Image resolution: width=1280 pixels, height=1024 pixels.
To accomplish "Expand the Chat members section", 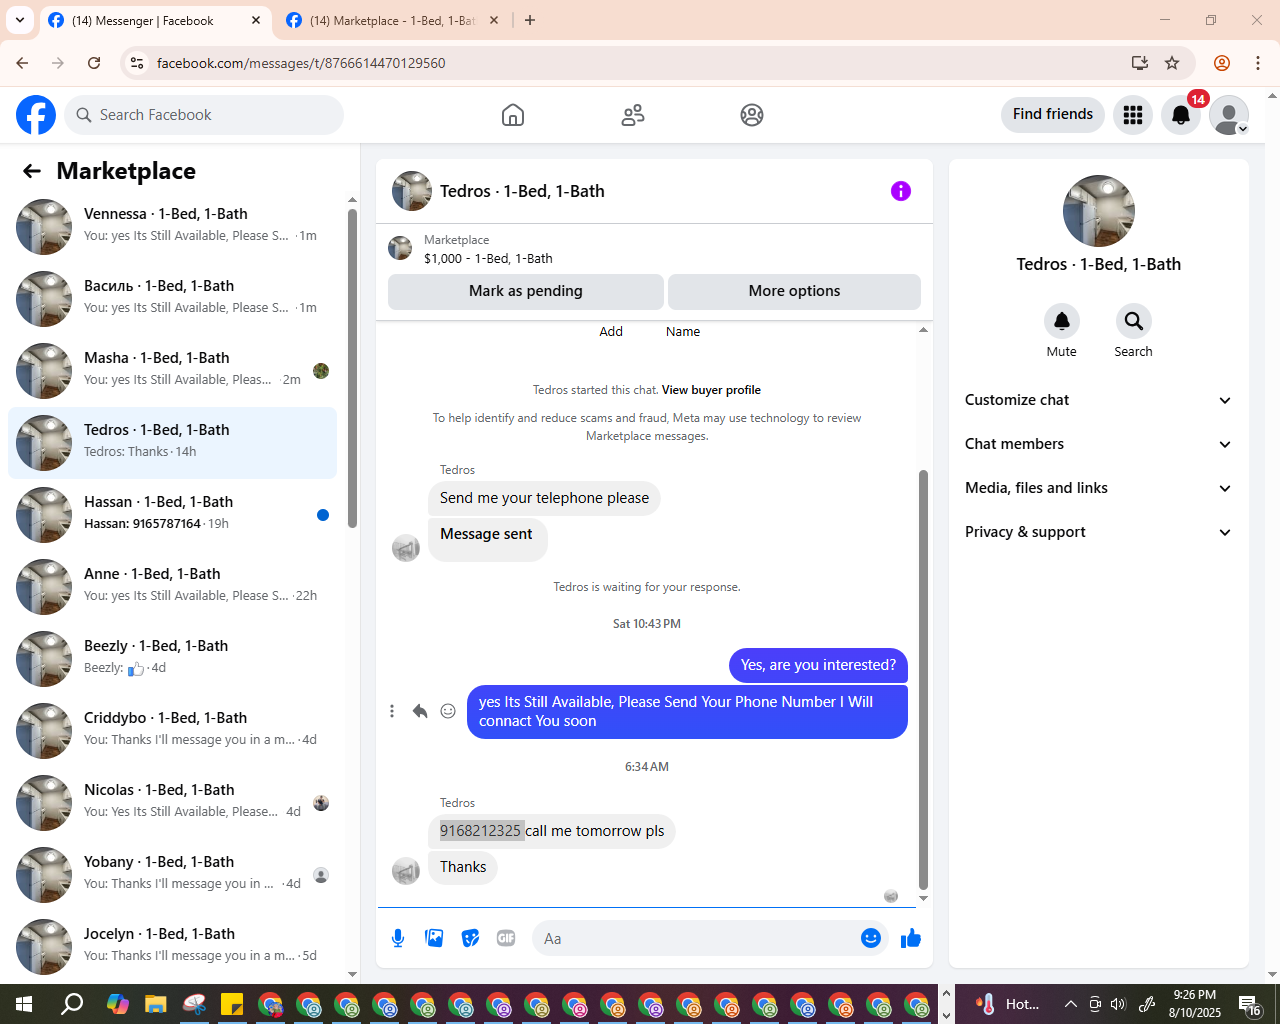I will (1099, 444).
